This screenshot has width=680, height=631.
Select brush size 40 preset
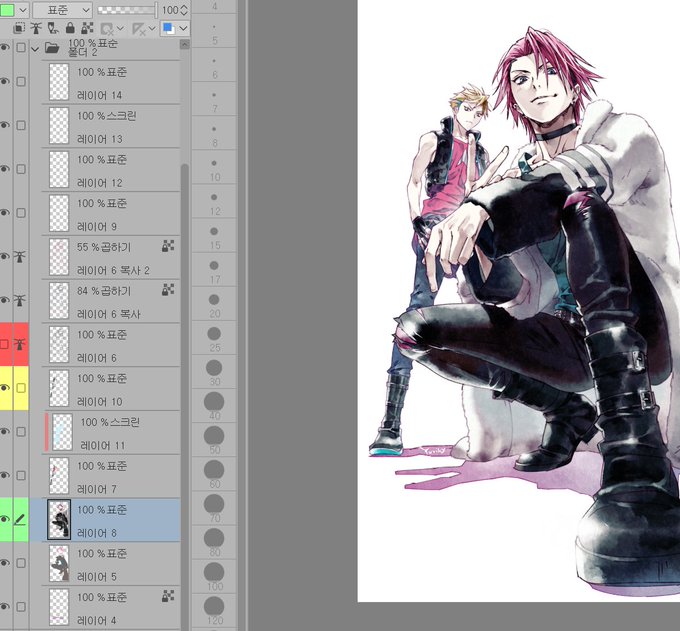click(x=214, y=406)
